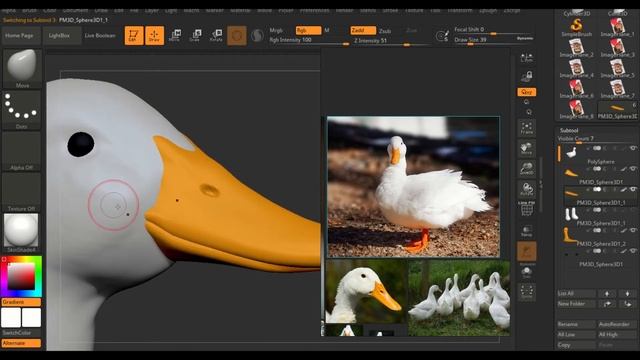Toggle Rgb paint mode
Viewport: 640px width, 360px height.
click(x=308, y=30)
